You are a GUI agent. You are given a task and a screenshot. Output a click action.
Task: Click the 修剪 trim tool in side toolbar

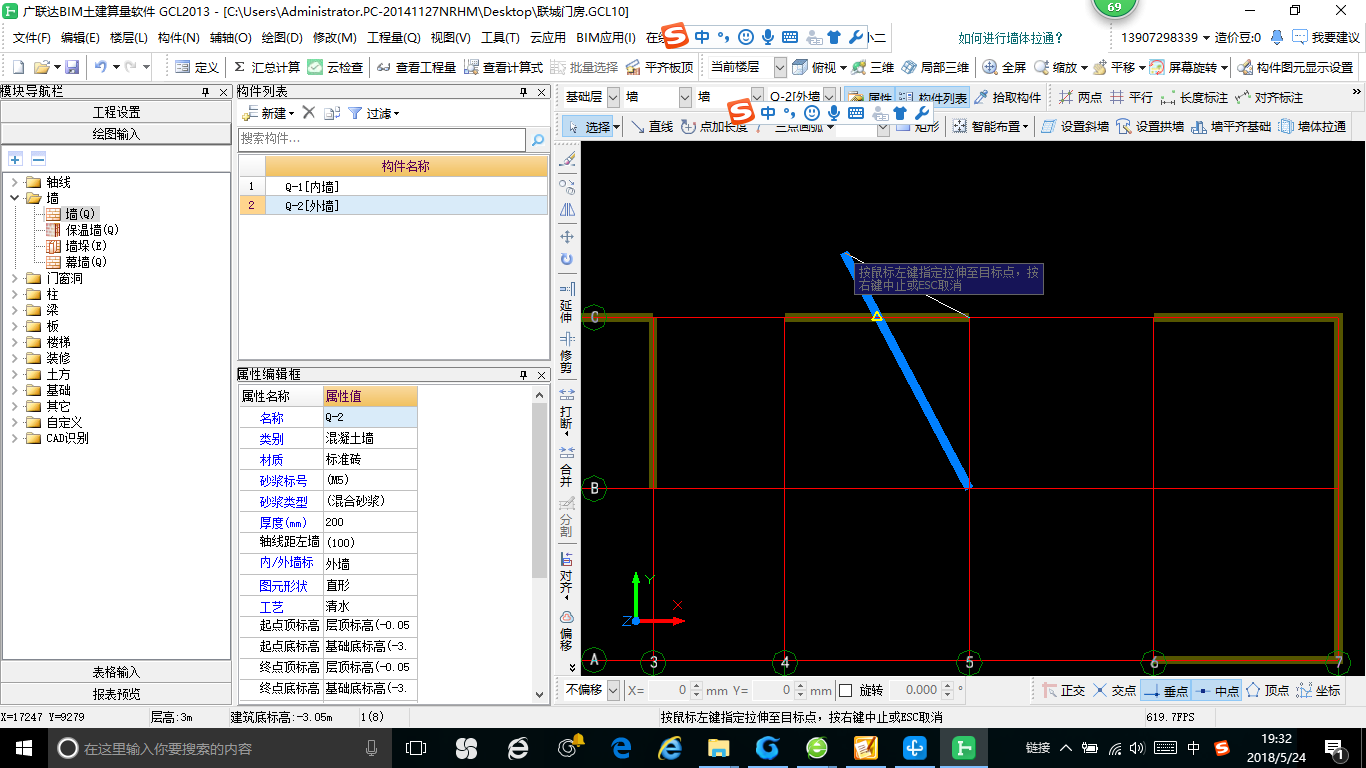point(566,353)
